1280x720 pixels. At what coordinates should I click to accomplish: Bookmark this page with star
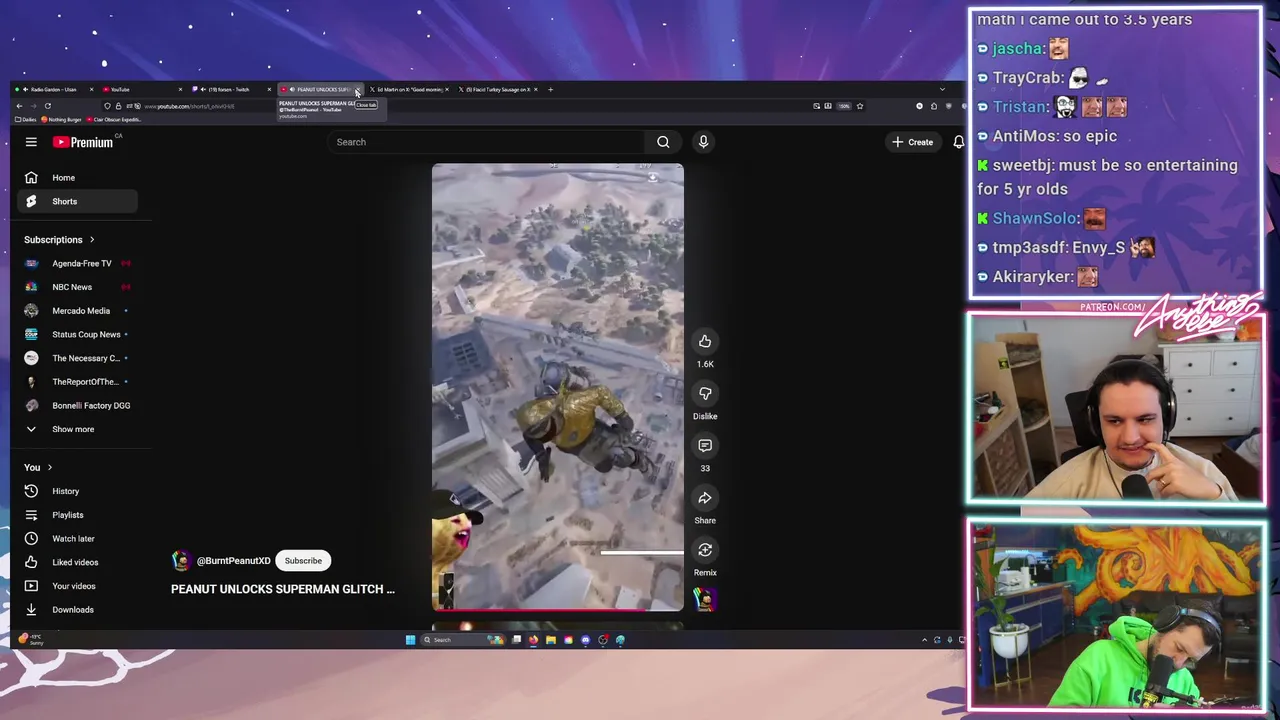pos(859,106)
